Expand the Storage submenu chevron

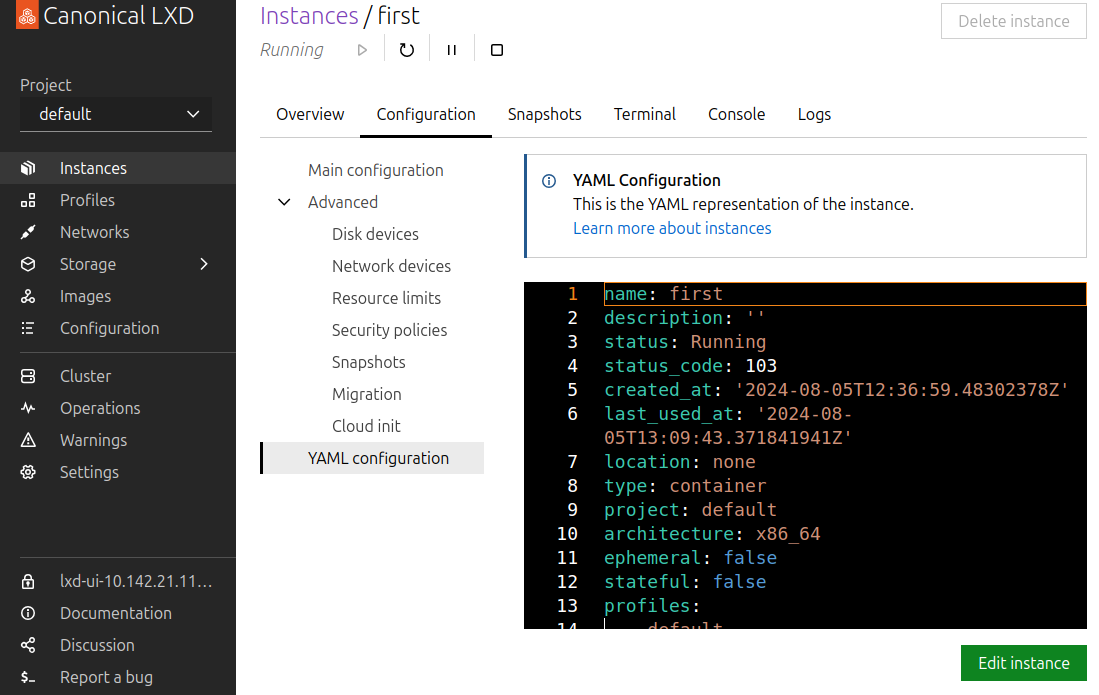point(204,264)
